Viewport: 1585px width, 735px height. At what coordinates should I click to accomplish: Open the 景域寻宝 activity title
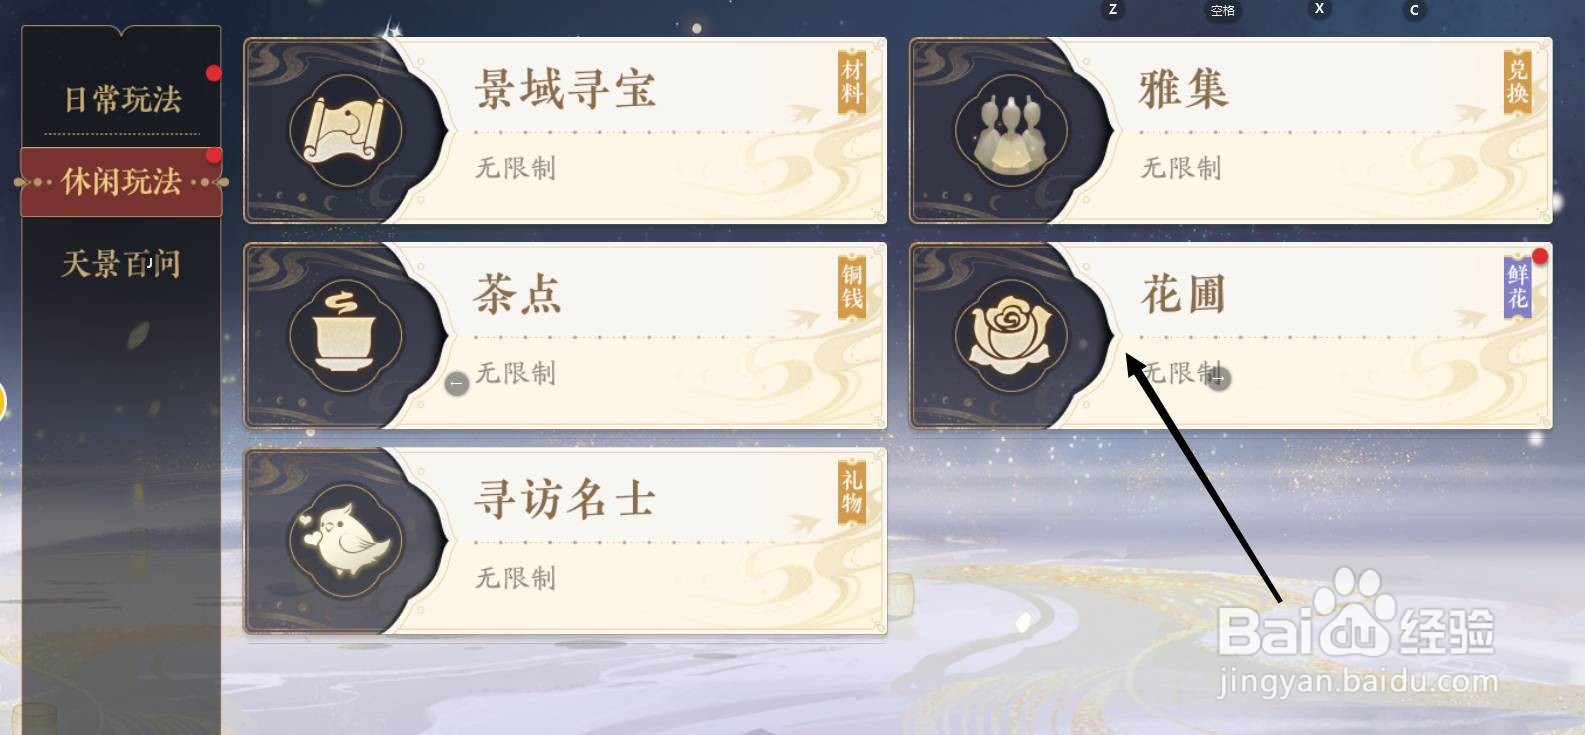point(565,89)
